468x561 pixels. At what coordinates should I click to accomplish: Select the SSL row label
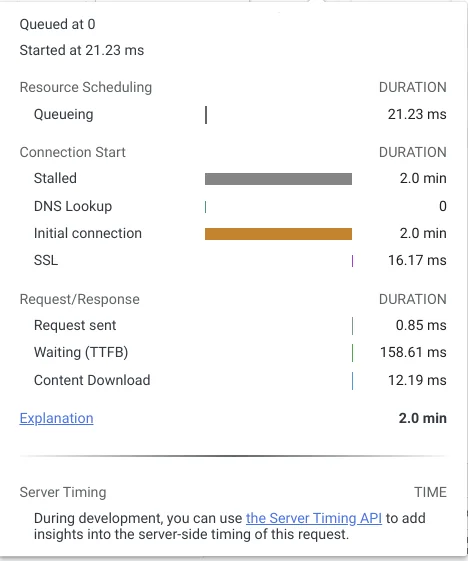(x=46, y=260)
